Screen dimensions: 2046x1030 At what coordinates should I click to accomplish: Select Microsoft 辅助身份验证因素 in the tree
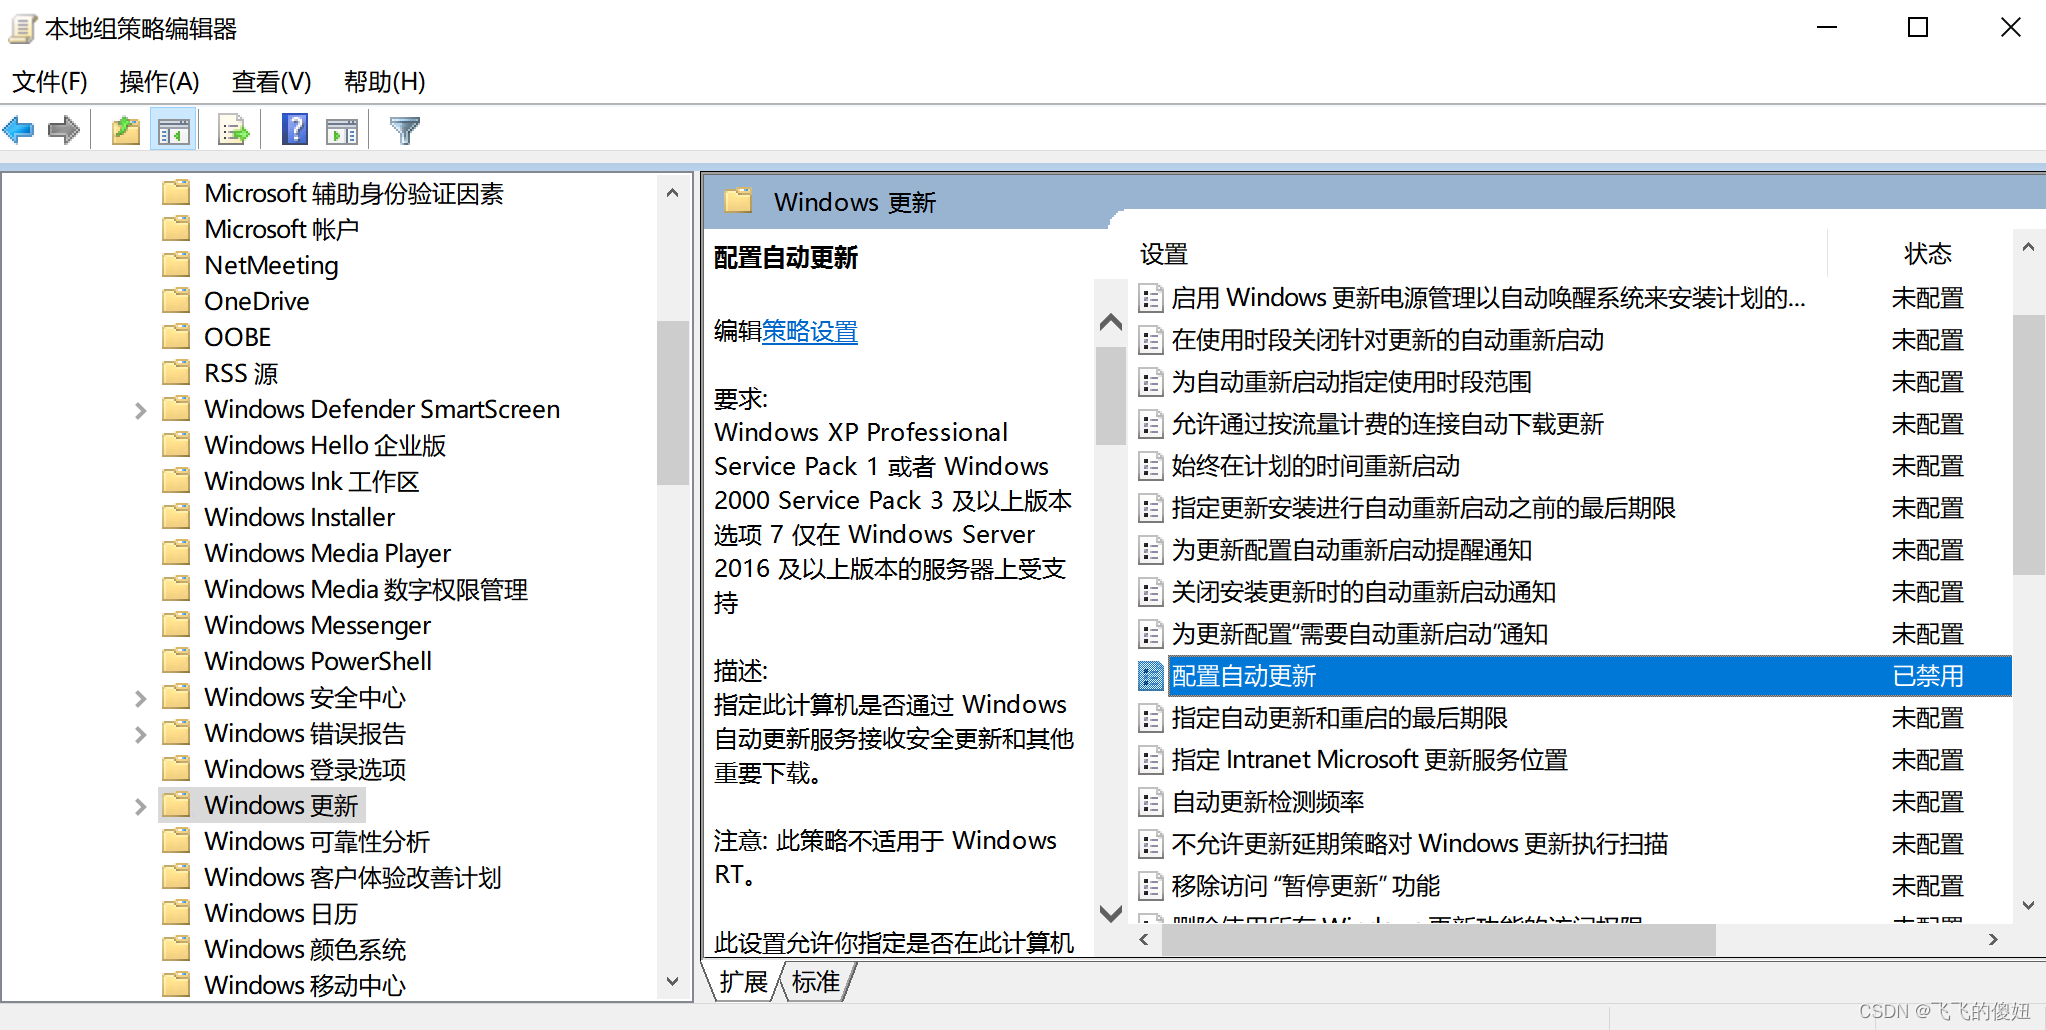[354, 193]
